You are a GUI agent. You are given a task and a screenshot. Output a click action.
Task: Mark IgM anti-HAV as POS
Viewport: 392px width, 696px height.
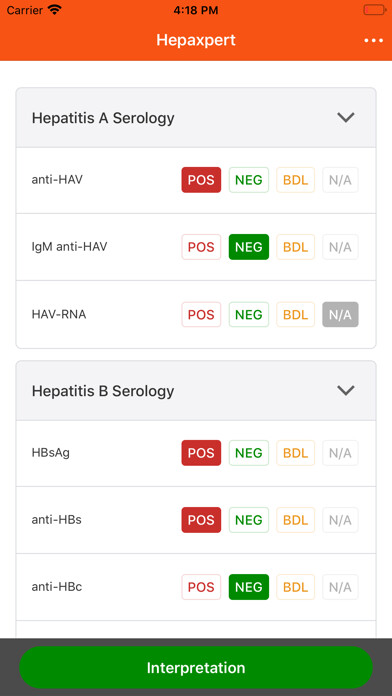(x=201, y=247)
